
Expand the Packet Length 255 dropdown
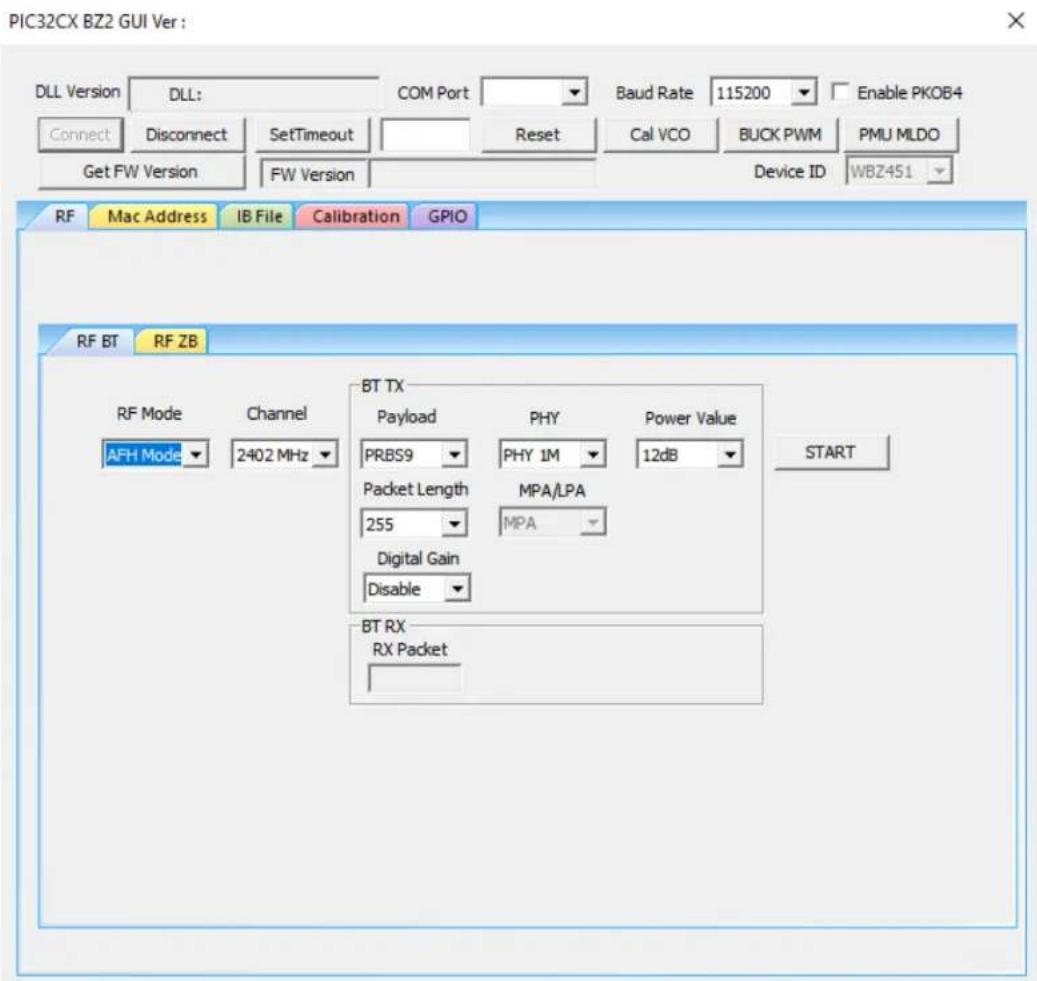[414, 523]
